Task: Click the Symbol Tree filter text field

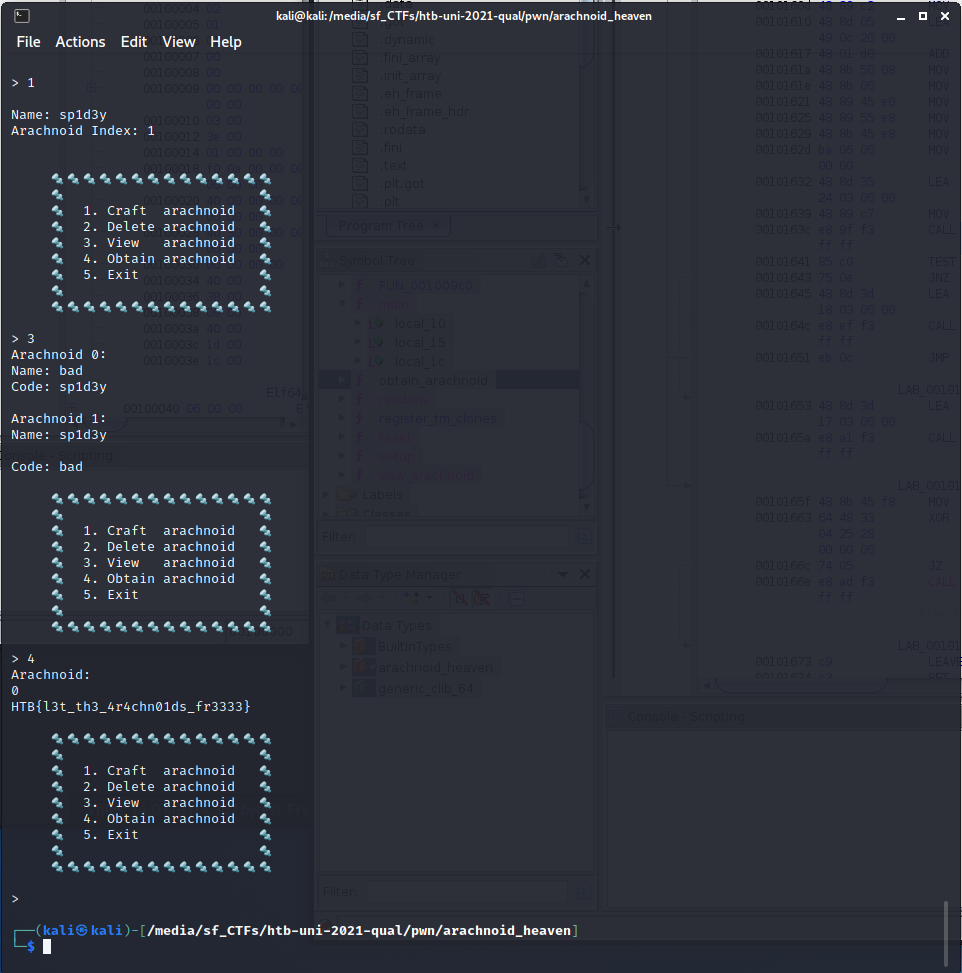Action: pyautogui.click(x=465, y=538)
